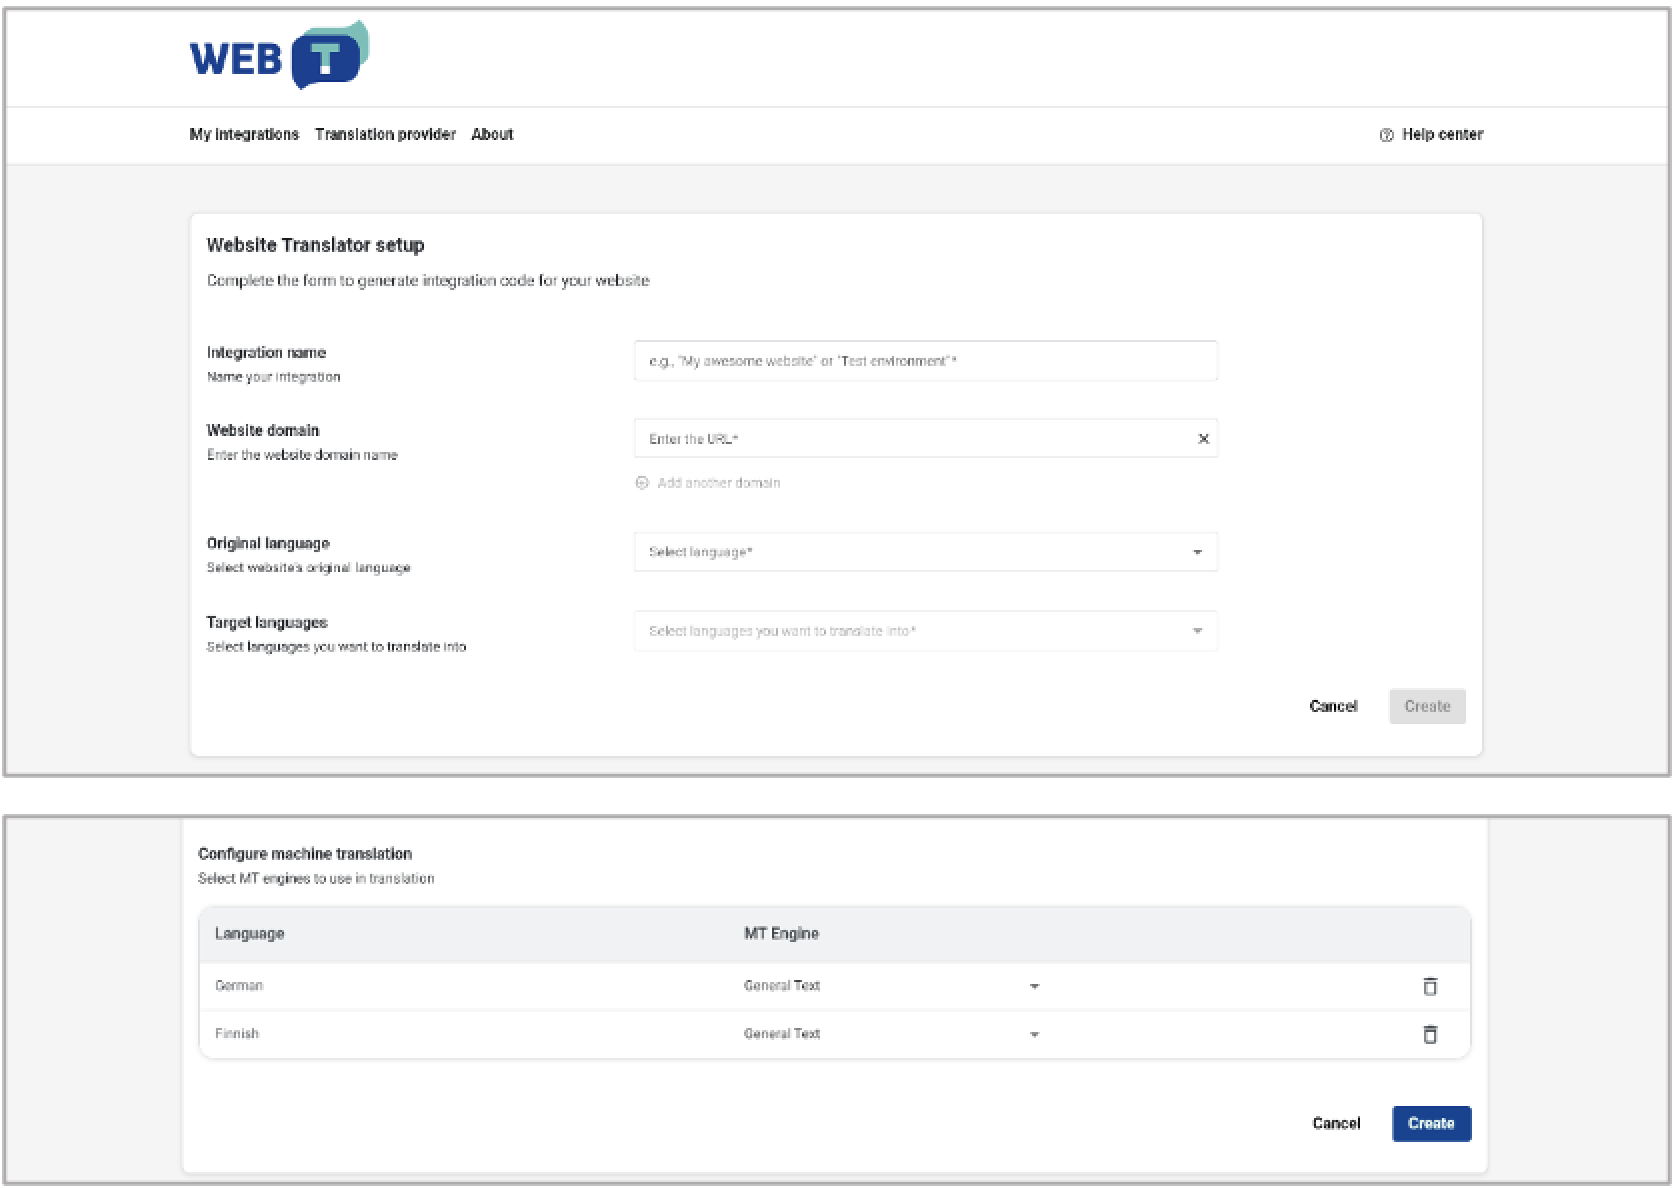
Task: Click the Website domain label
Action: click(x=263, y=430)
